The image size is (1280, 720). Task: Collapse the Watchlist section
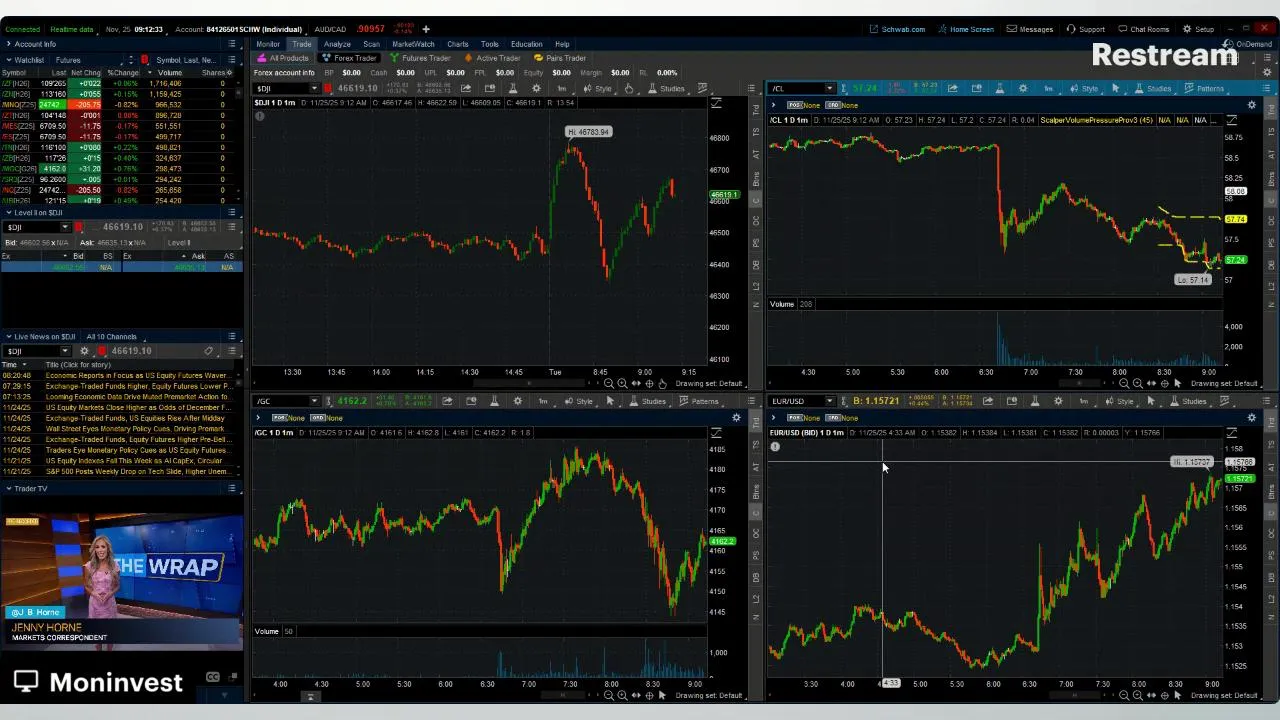8,60
